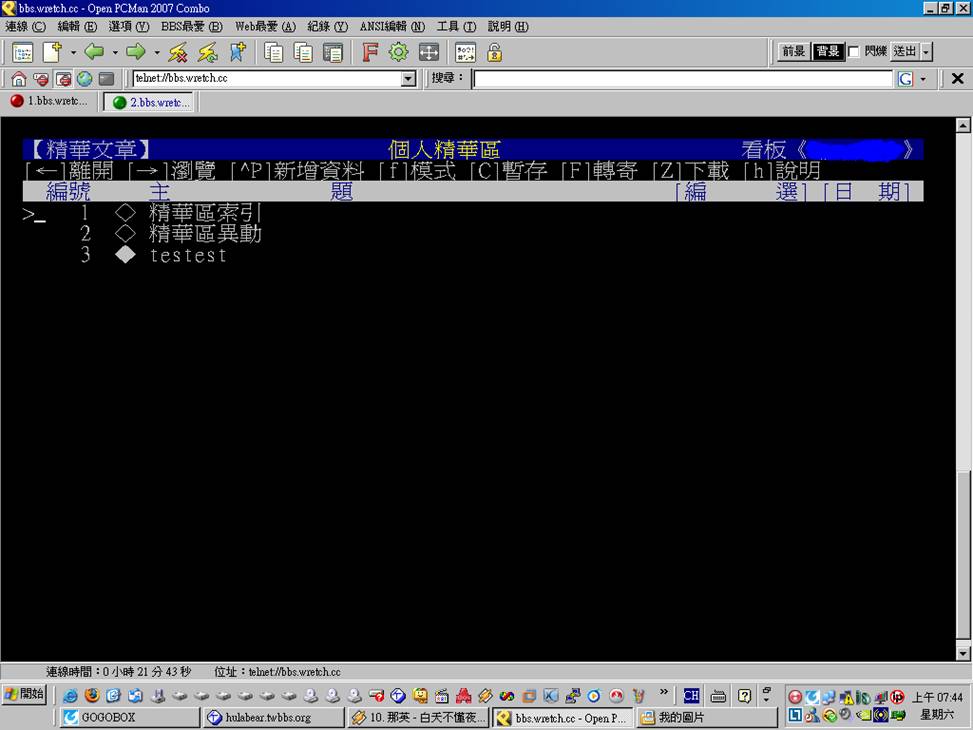Screen dimensions: 973x730
Task: Click the green forward arrow icon
Action: coord(136,52)
